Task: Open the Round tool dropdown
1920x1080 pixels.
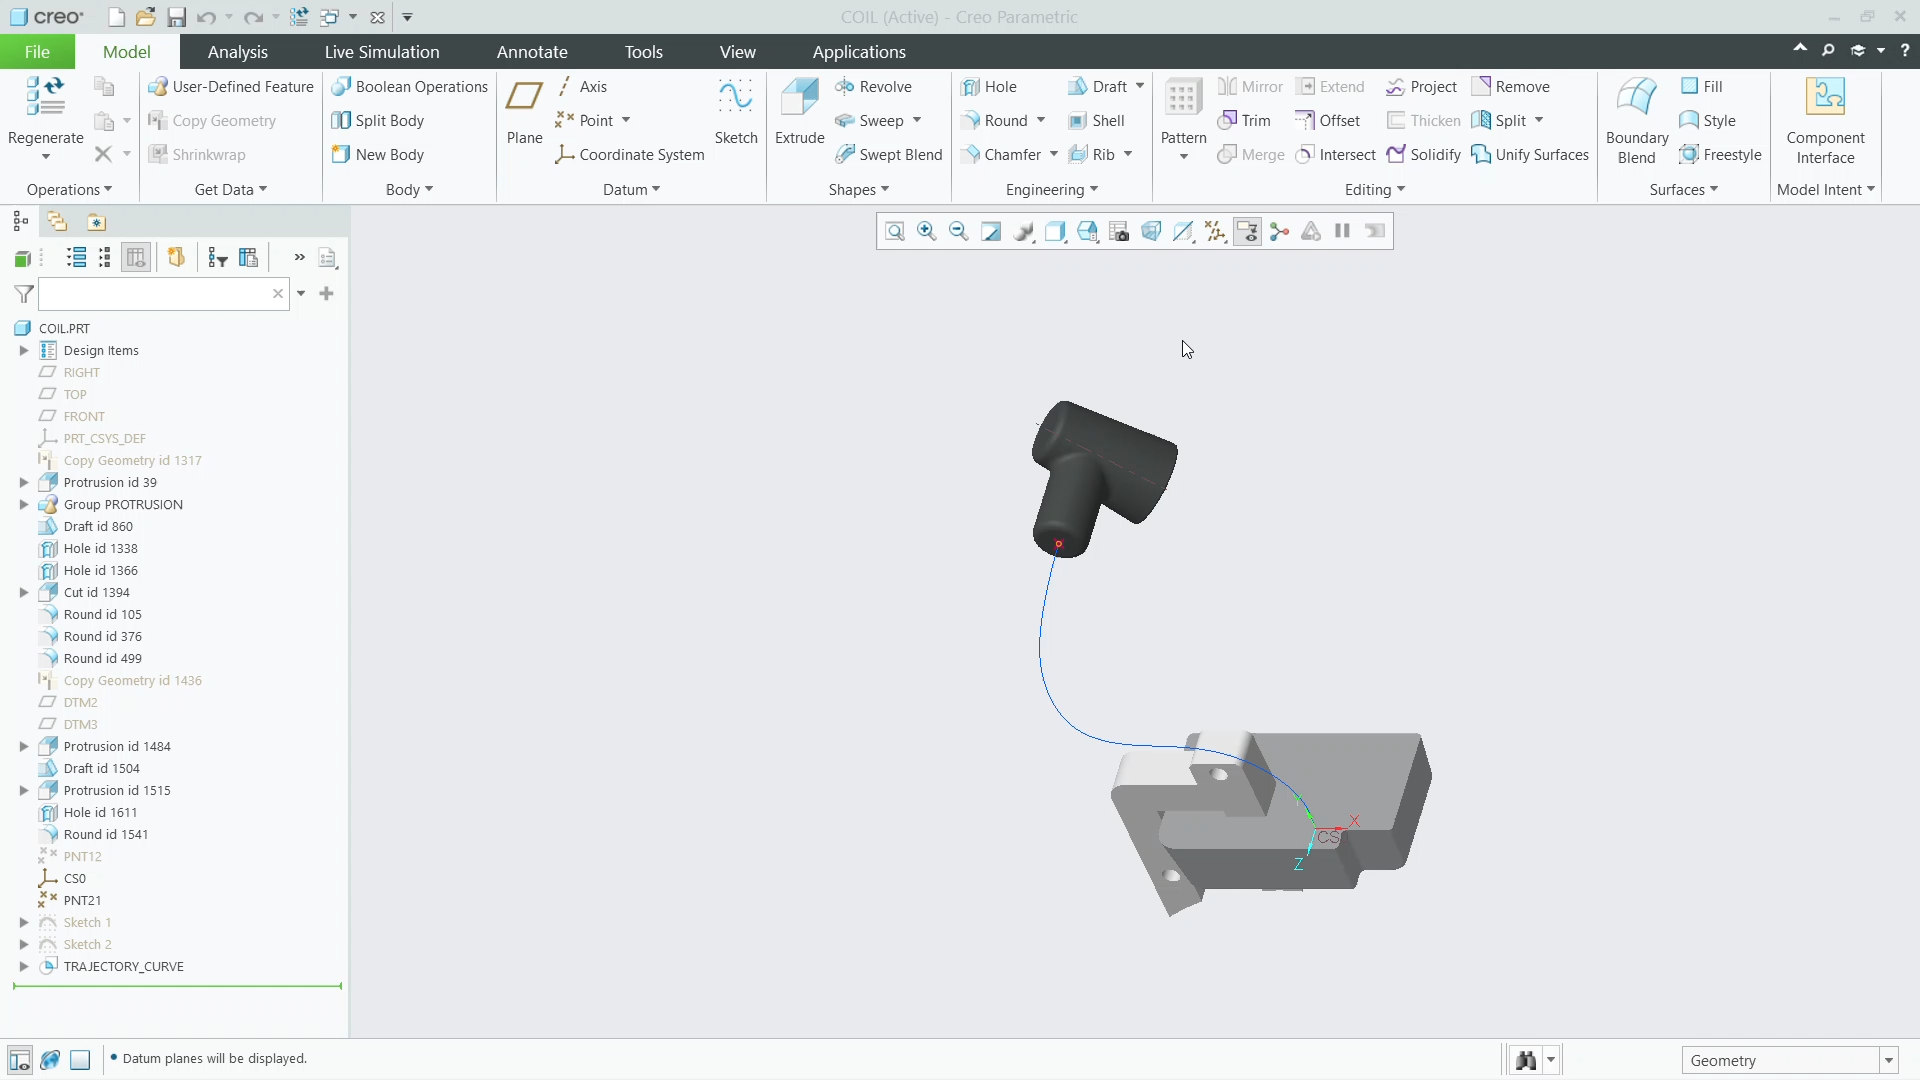Action: pyautogui.click(x=1040, y=120)
